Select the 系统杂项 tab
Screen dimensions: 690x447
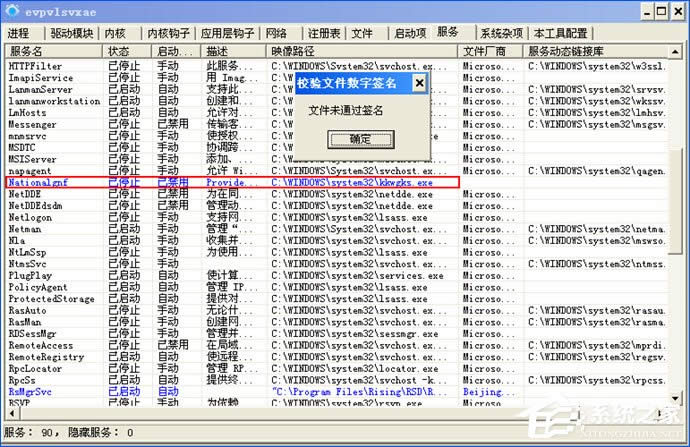click(x=499, y=33)
